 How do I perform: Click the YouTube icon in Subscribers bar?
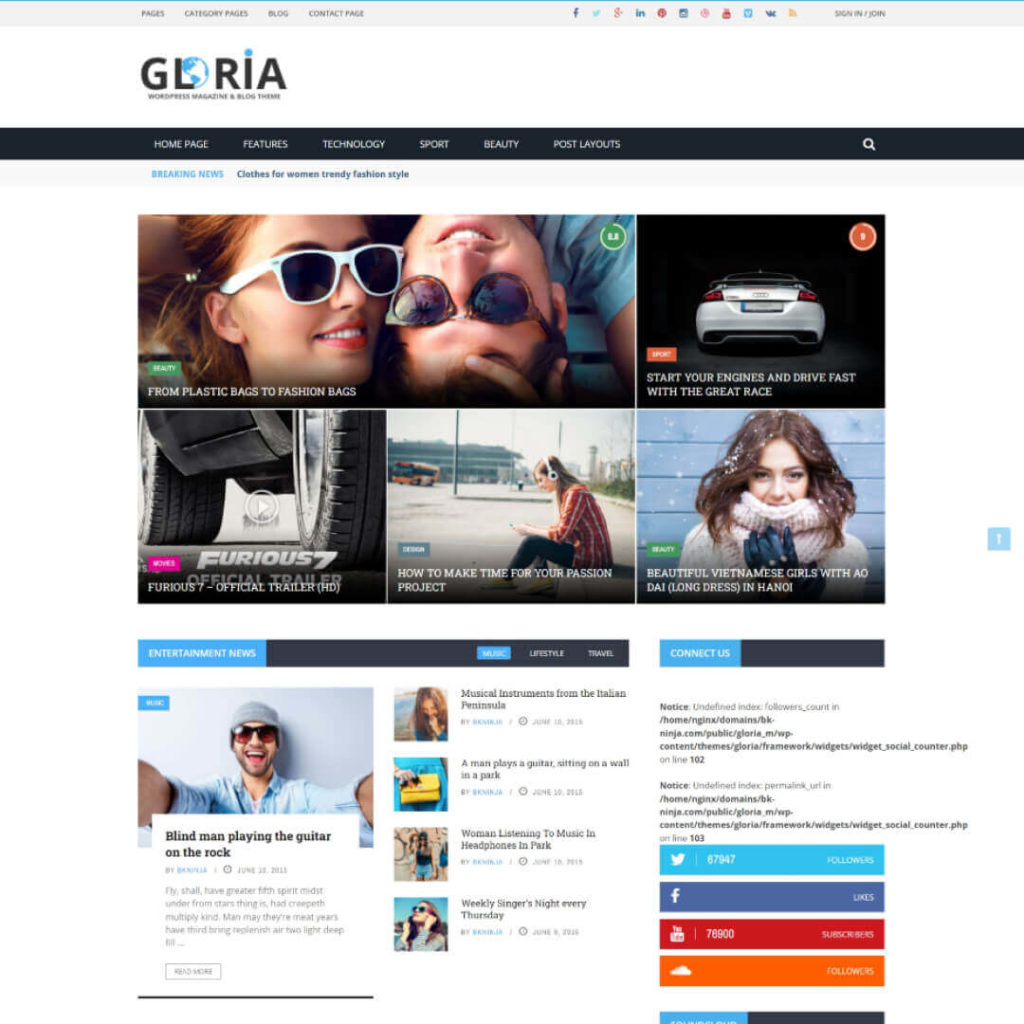677,934
